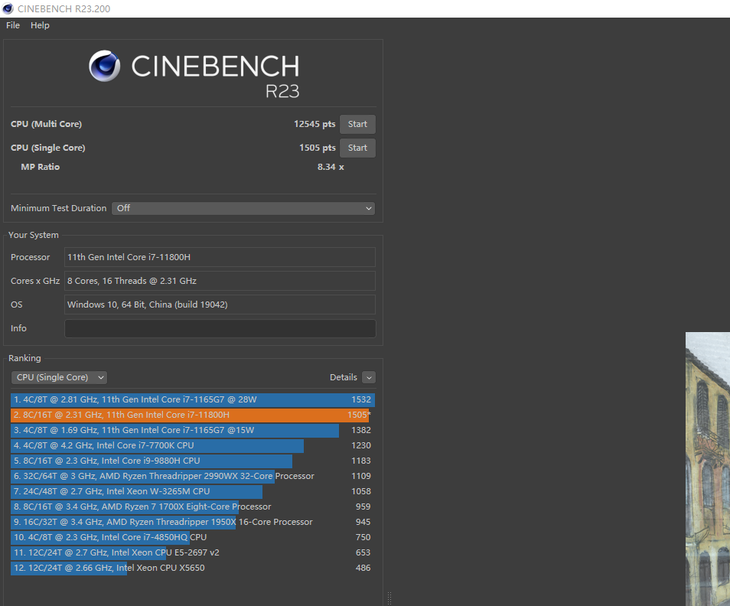Screen dimensions: 730x606
Task: Select the Core i7-7700K ranking row
Action: [x=190, y=445]
